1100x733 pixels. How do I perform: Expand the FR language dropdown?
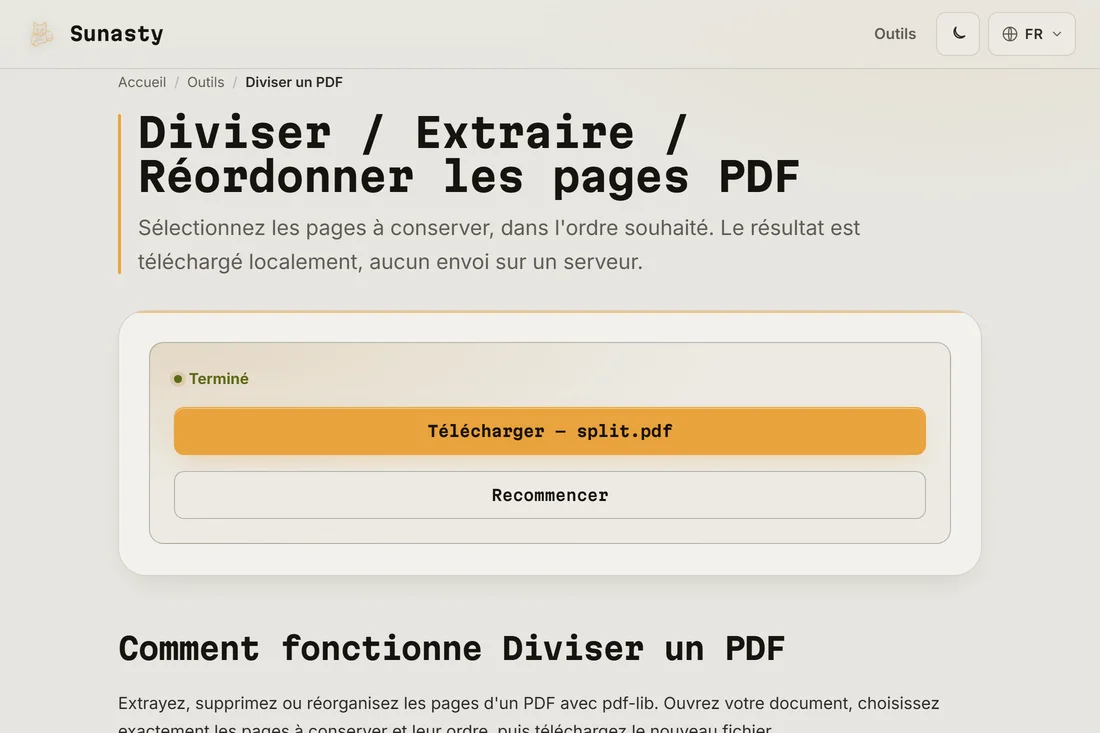click(x=1031, y=34)
